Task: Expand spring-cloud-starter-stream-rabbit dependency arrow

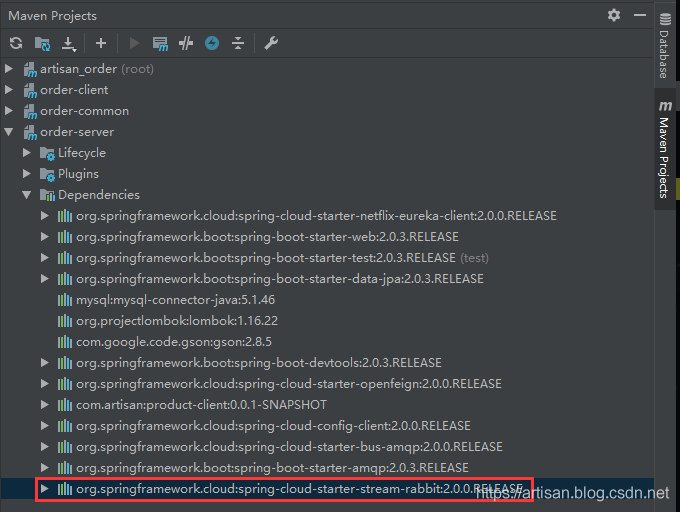Action: (45, 489)
